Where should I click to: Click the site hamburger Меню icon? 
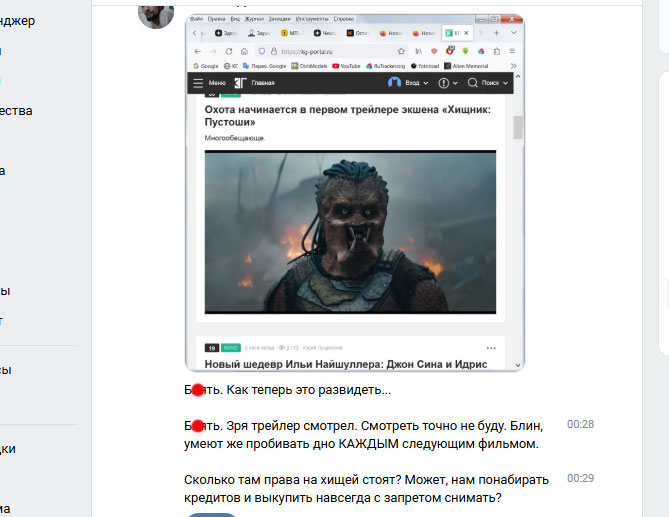198,83
